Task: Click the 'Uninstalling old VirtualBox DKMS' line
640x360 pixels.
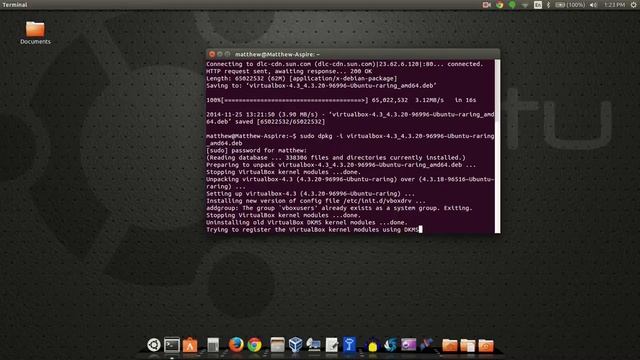Action: click(x=307, y=222)
